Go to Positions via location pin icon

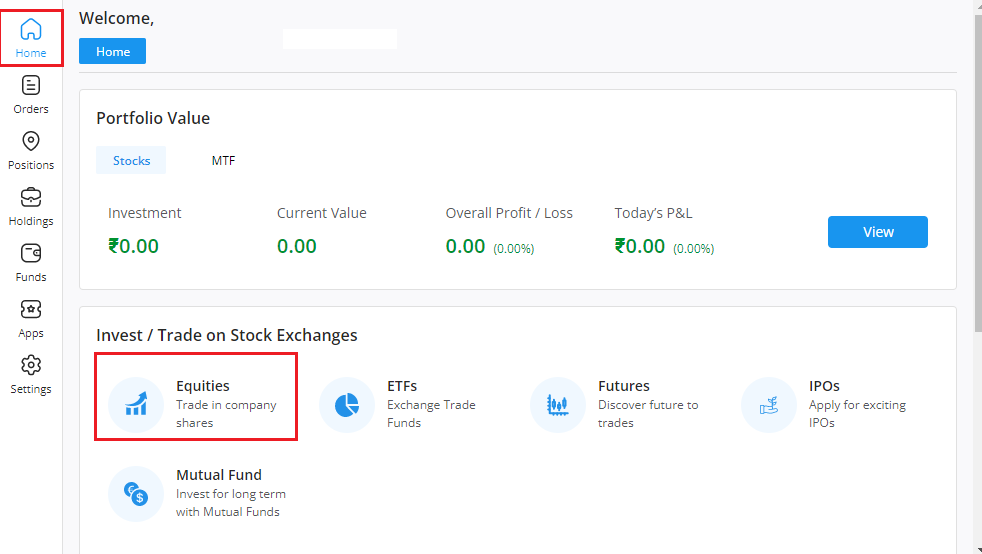click(31, 142)
